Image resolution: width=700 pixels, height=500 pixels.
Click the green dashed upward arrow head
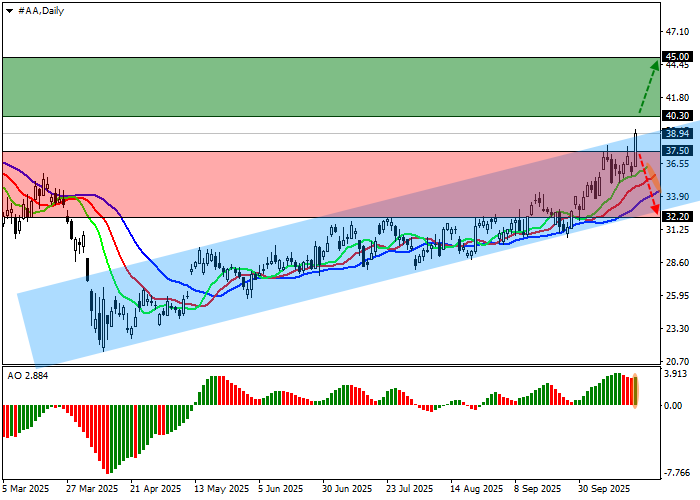pyautogui.click(x=655, y=65)
